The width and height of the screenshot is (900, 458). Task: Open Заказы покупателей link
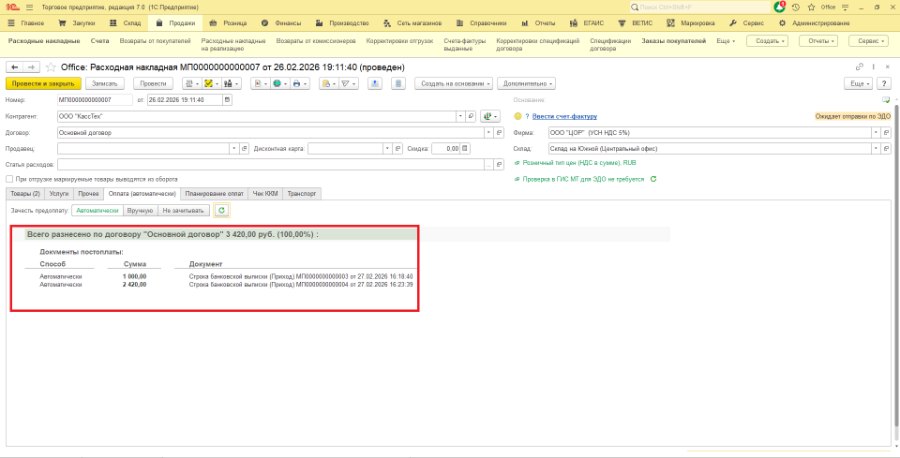(674, 41)
